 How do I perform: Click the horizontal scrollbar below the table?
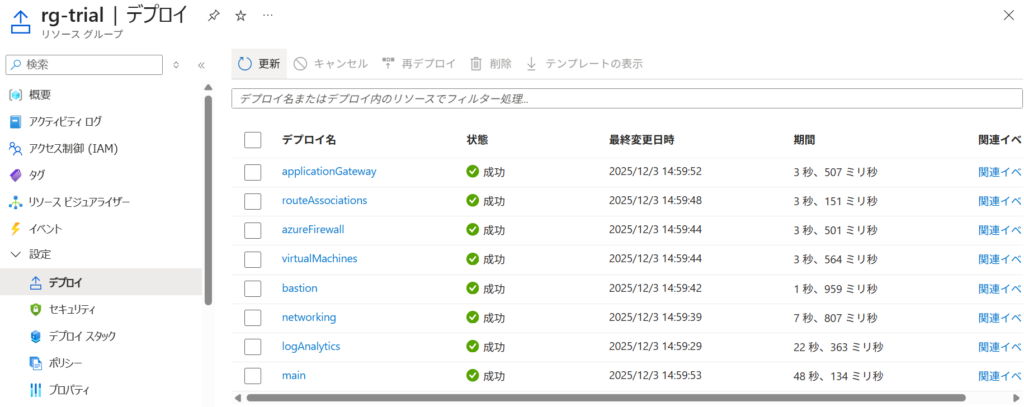pyautogui.click(x=600, y=398)
